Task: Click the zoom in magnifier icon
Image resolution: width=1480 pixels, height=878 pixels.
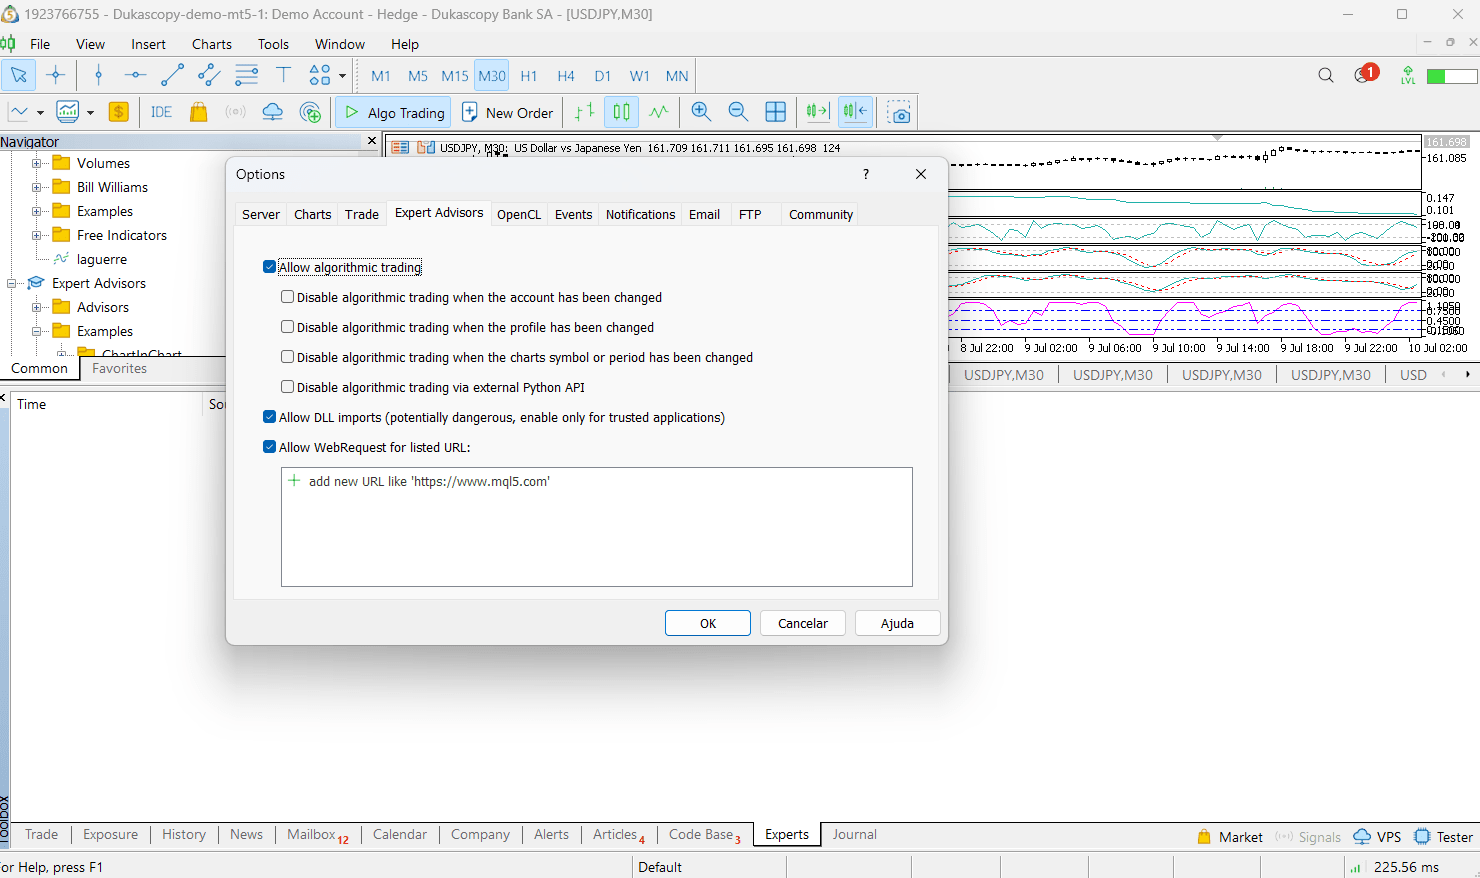Action: point(701,112)
